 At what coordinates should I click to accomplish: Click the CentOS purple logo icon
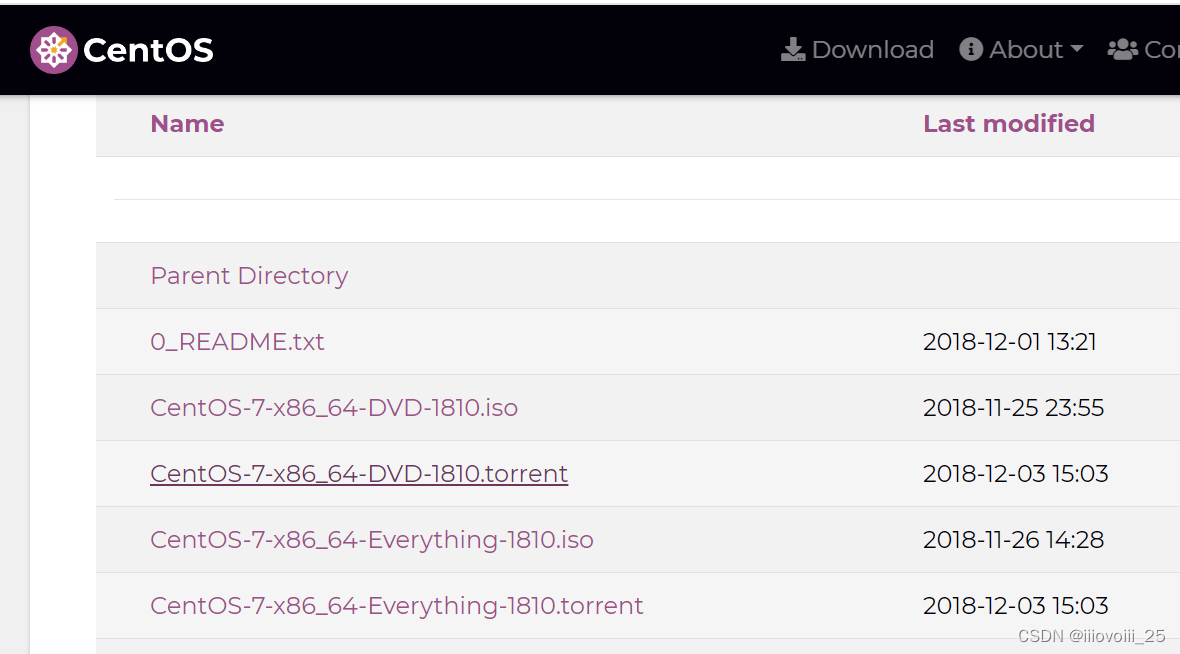[x=53, y=50]
